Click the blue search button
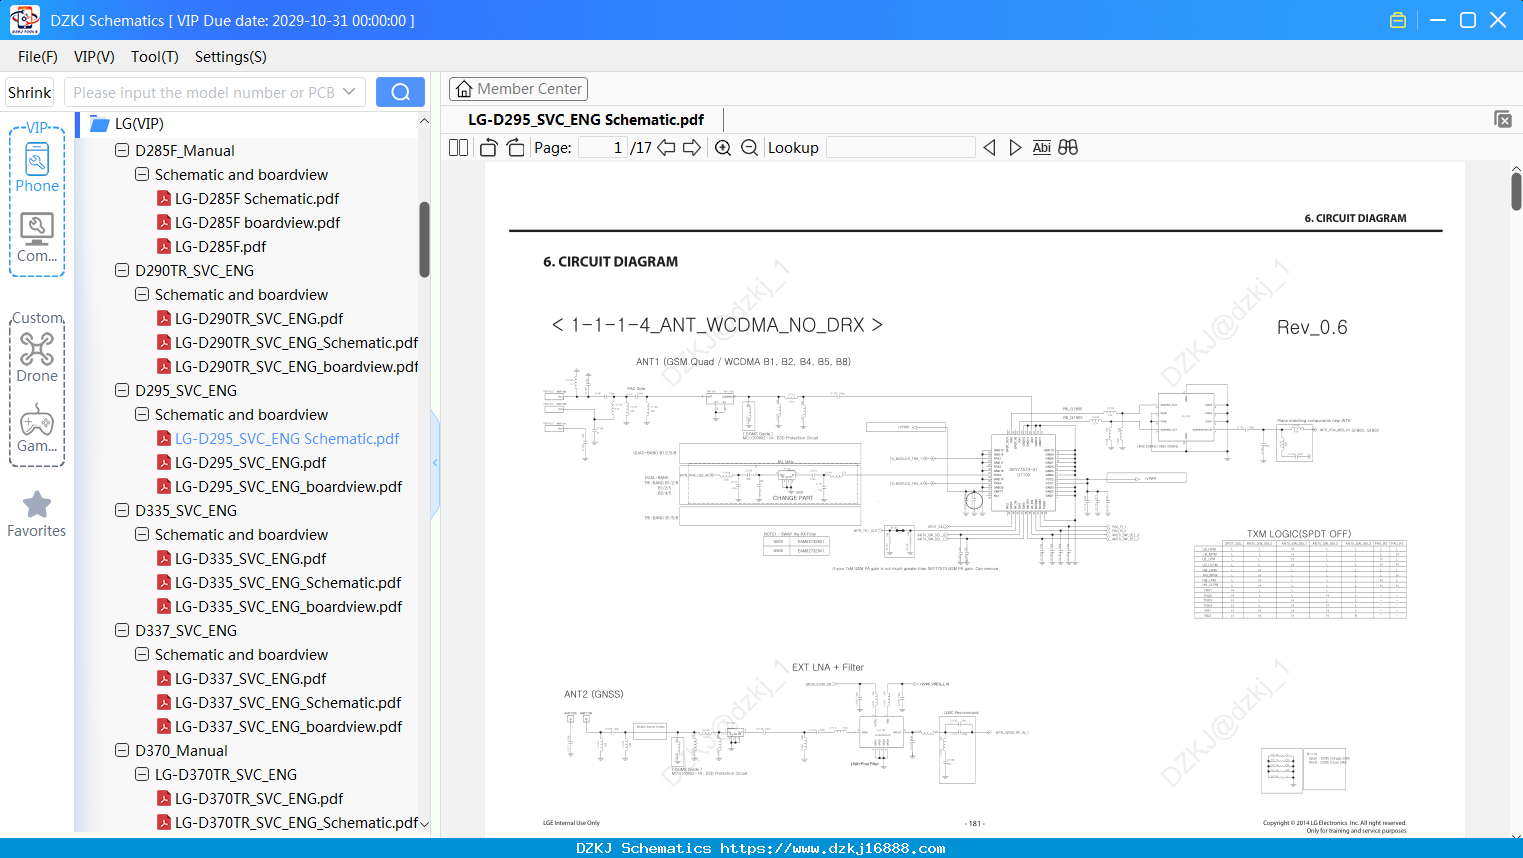Screen dimensions: 1523x858 (x=400, y=92)
